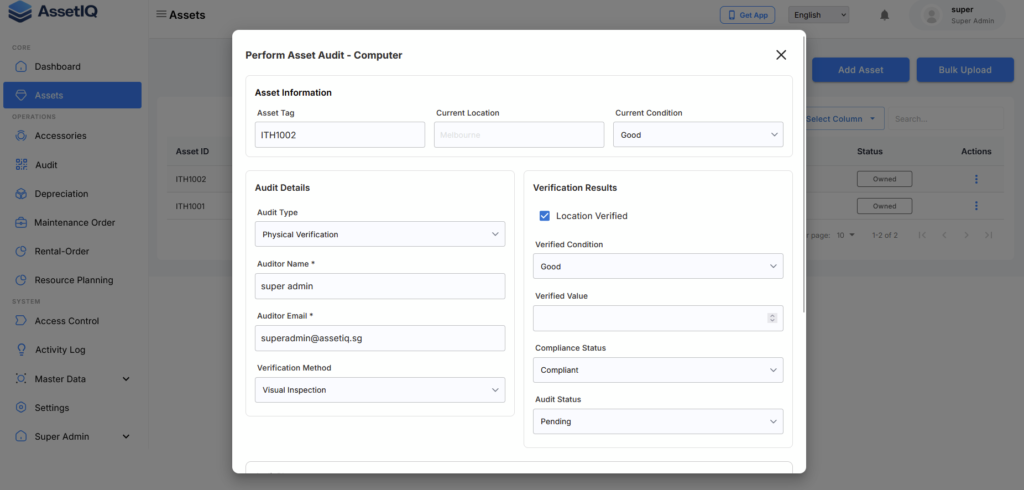Click the dialog's vertical scrollbar
Viewport: 1024px width, 490px height.
tap(804, 173)
